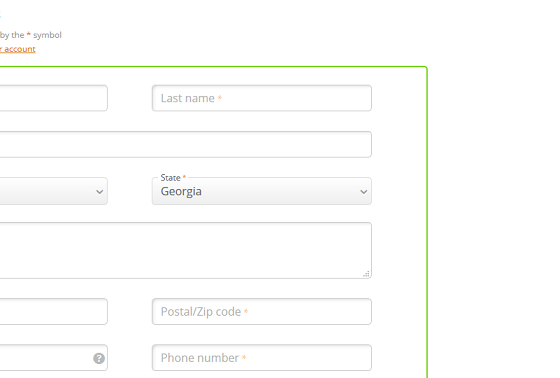Click the Phone number placeholder text

pos(200,358)
